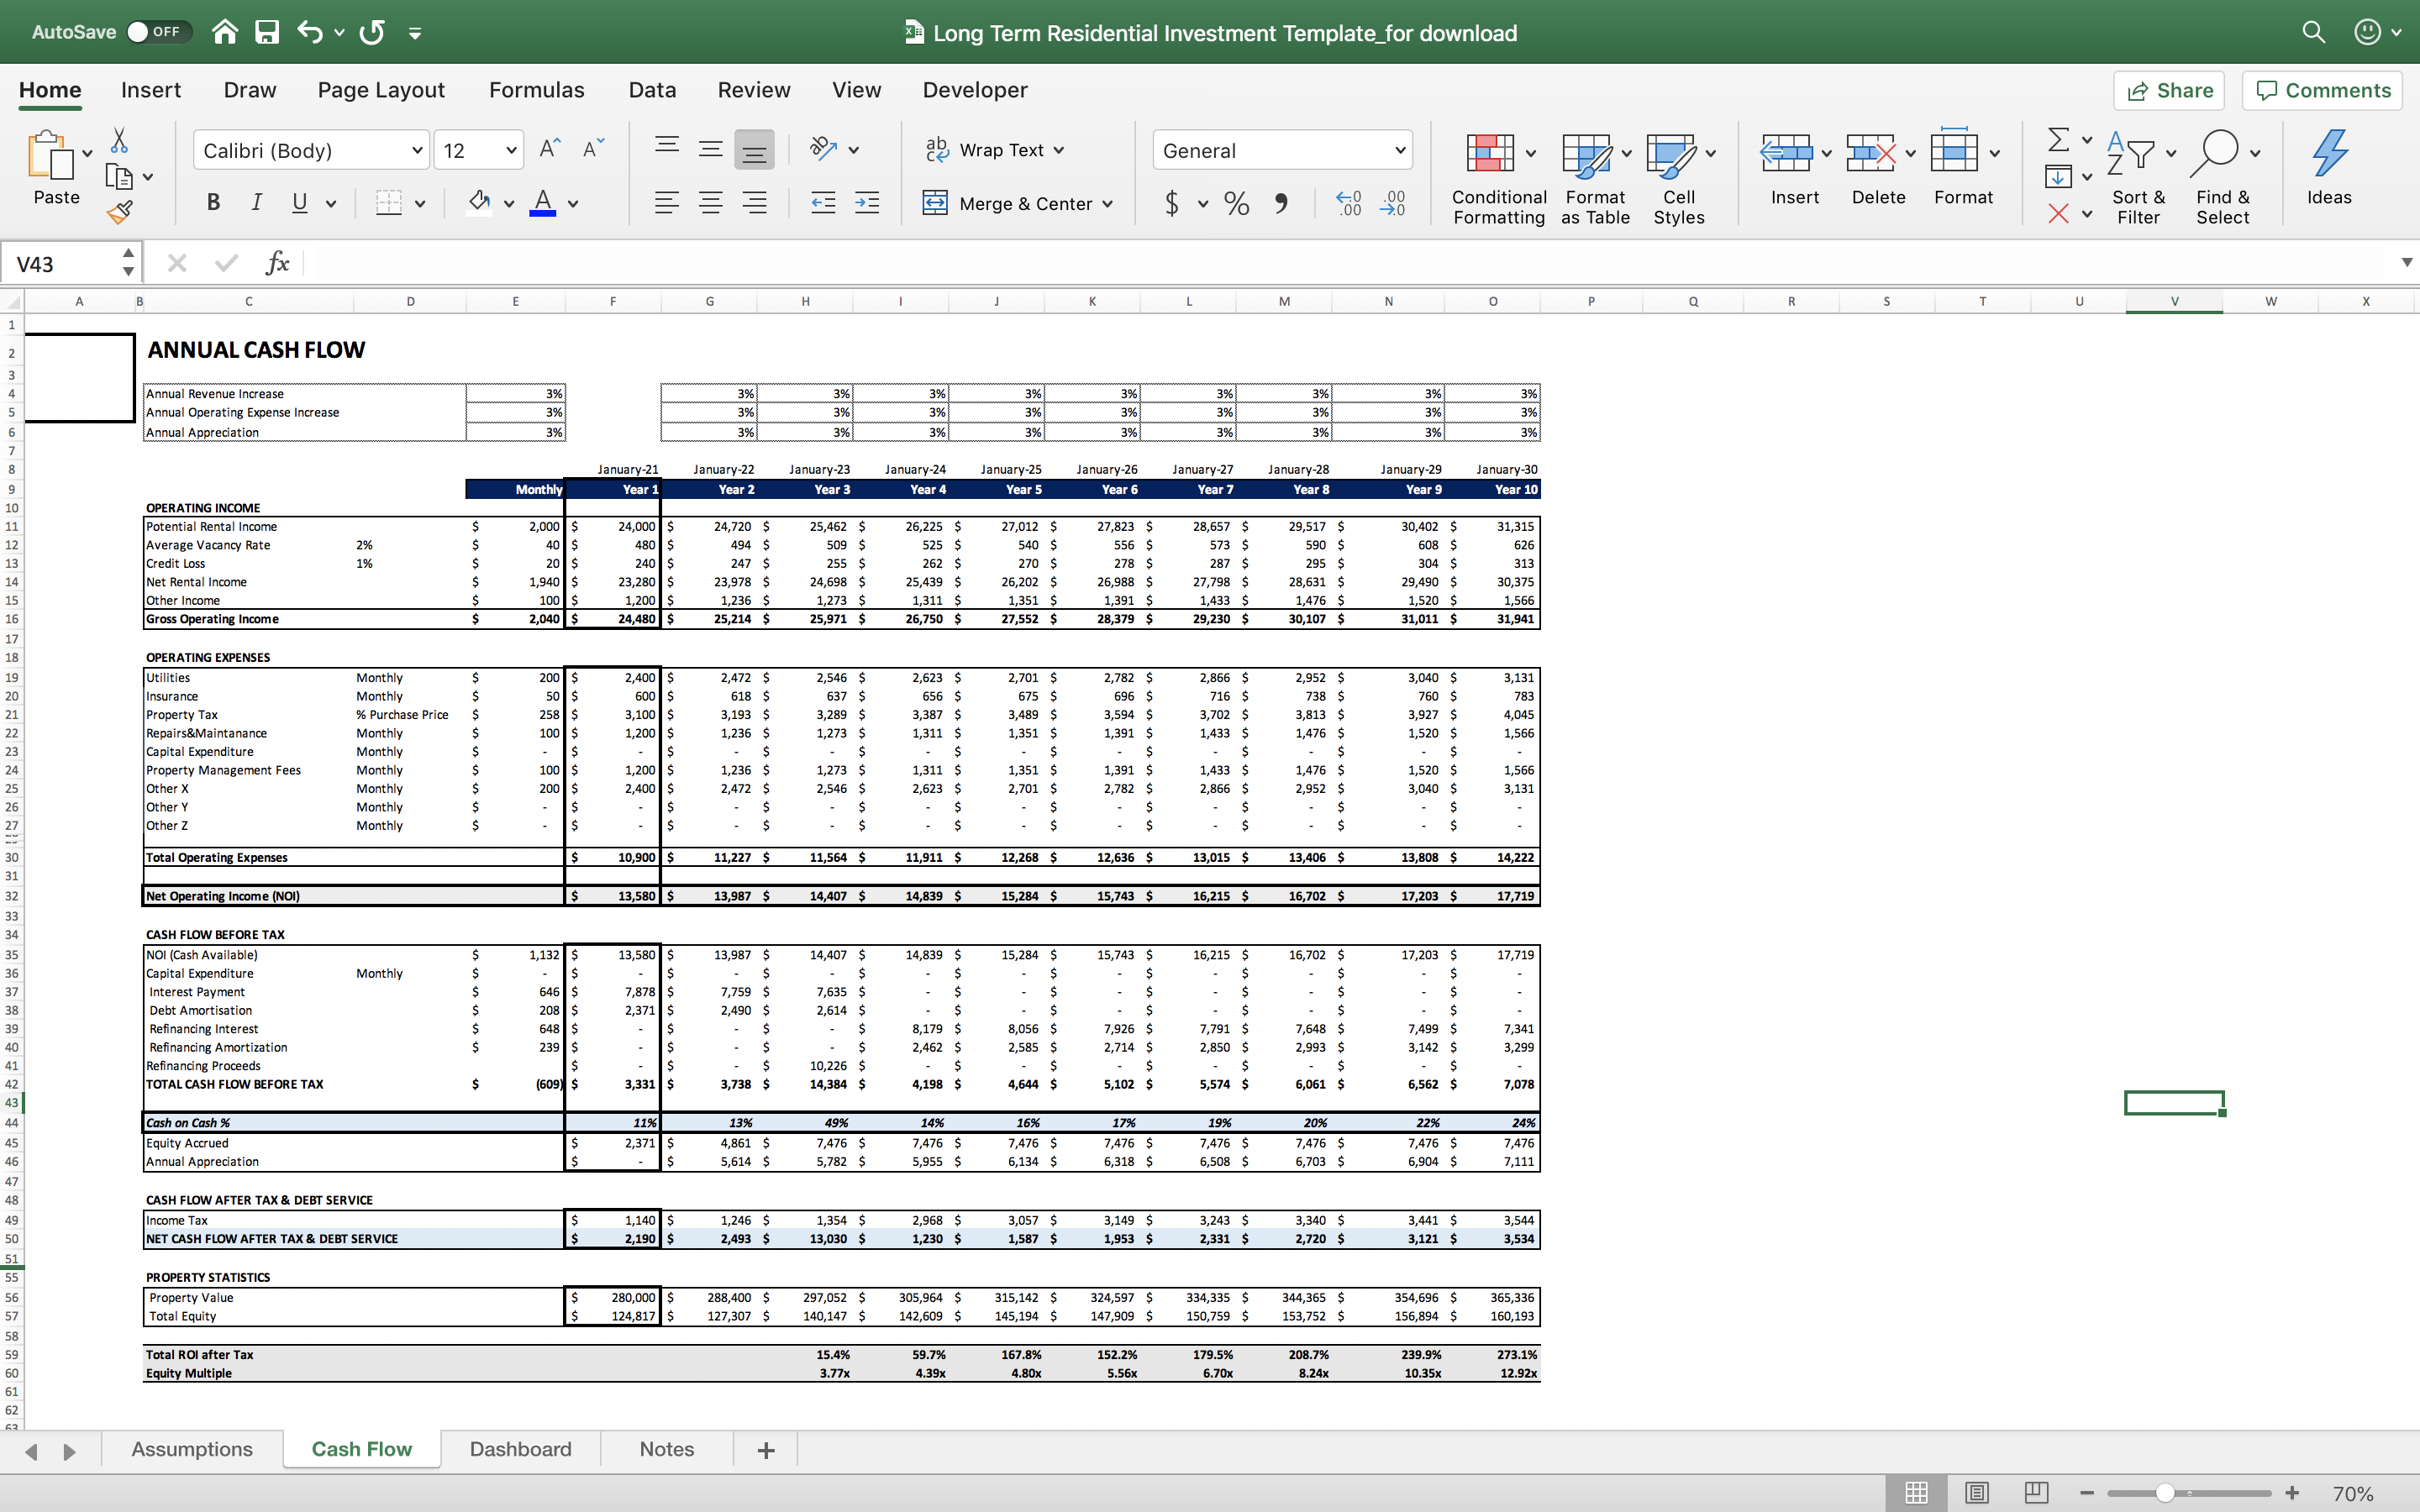
Task: Toggle Underline formatting
Action: [x=299, y=203]
